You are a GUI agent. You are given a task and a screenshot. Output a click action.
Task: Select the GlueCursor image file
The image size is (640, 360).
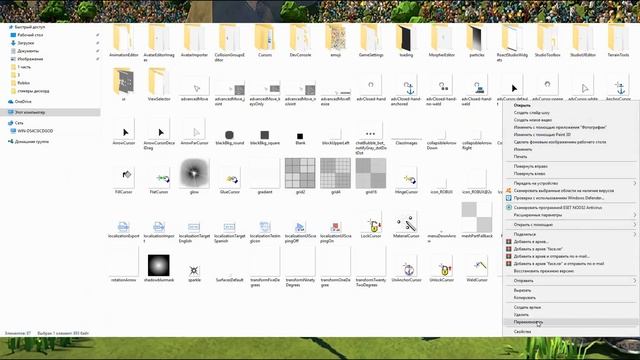click(x=229, y=179)
